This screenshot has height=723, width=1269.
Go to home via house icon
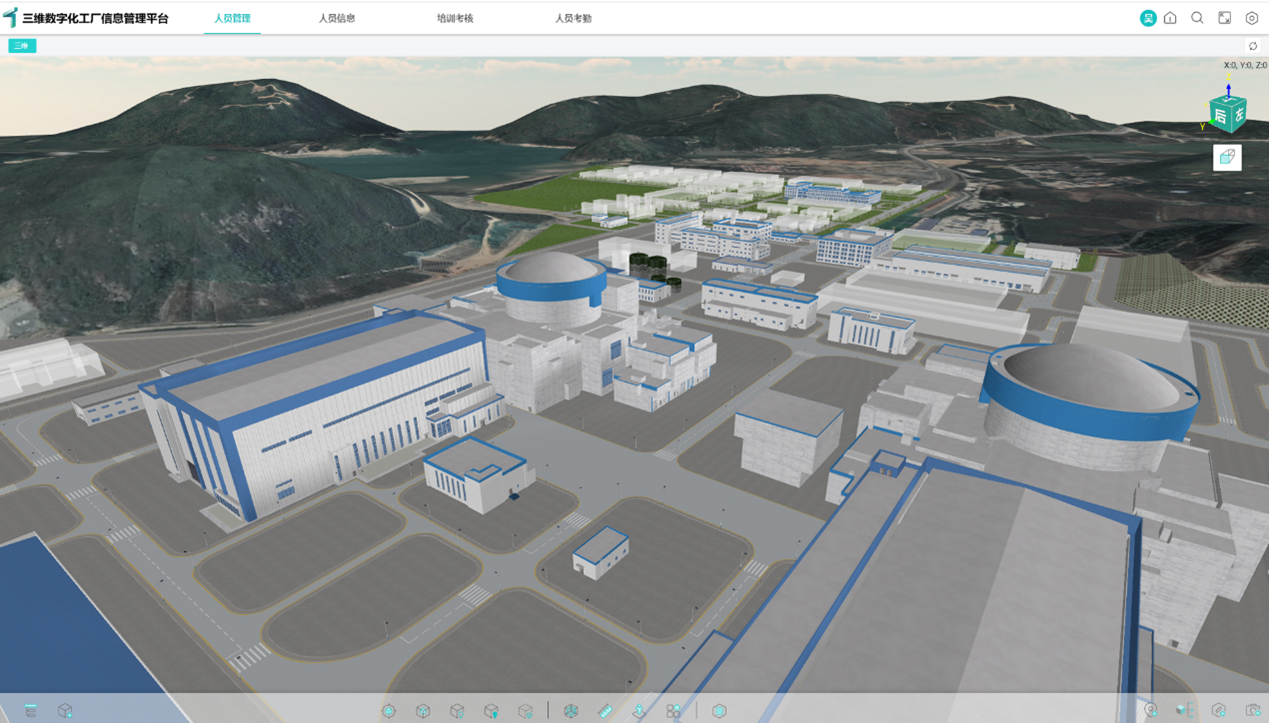pyautogui.click(x=1170, y=18)
